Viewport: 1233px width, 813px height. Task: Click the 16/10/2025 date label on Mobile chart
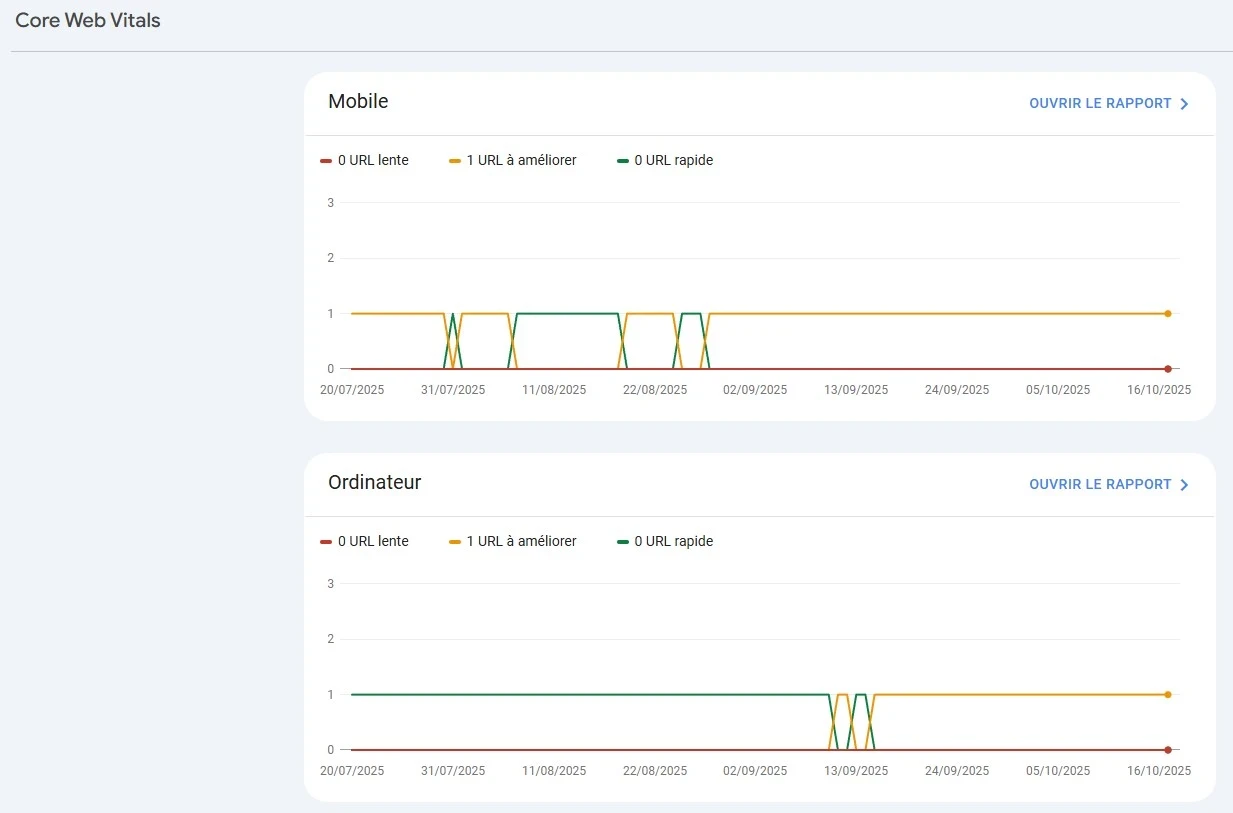coord(1158,390)
